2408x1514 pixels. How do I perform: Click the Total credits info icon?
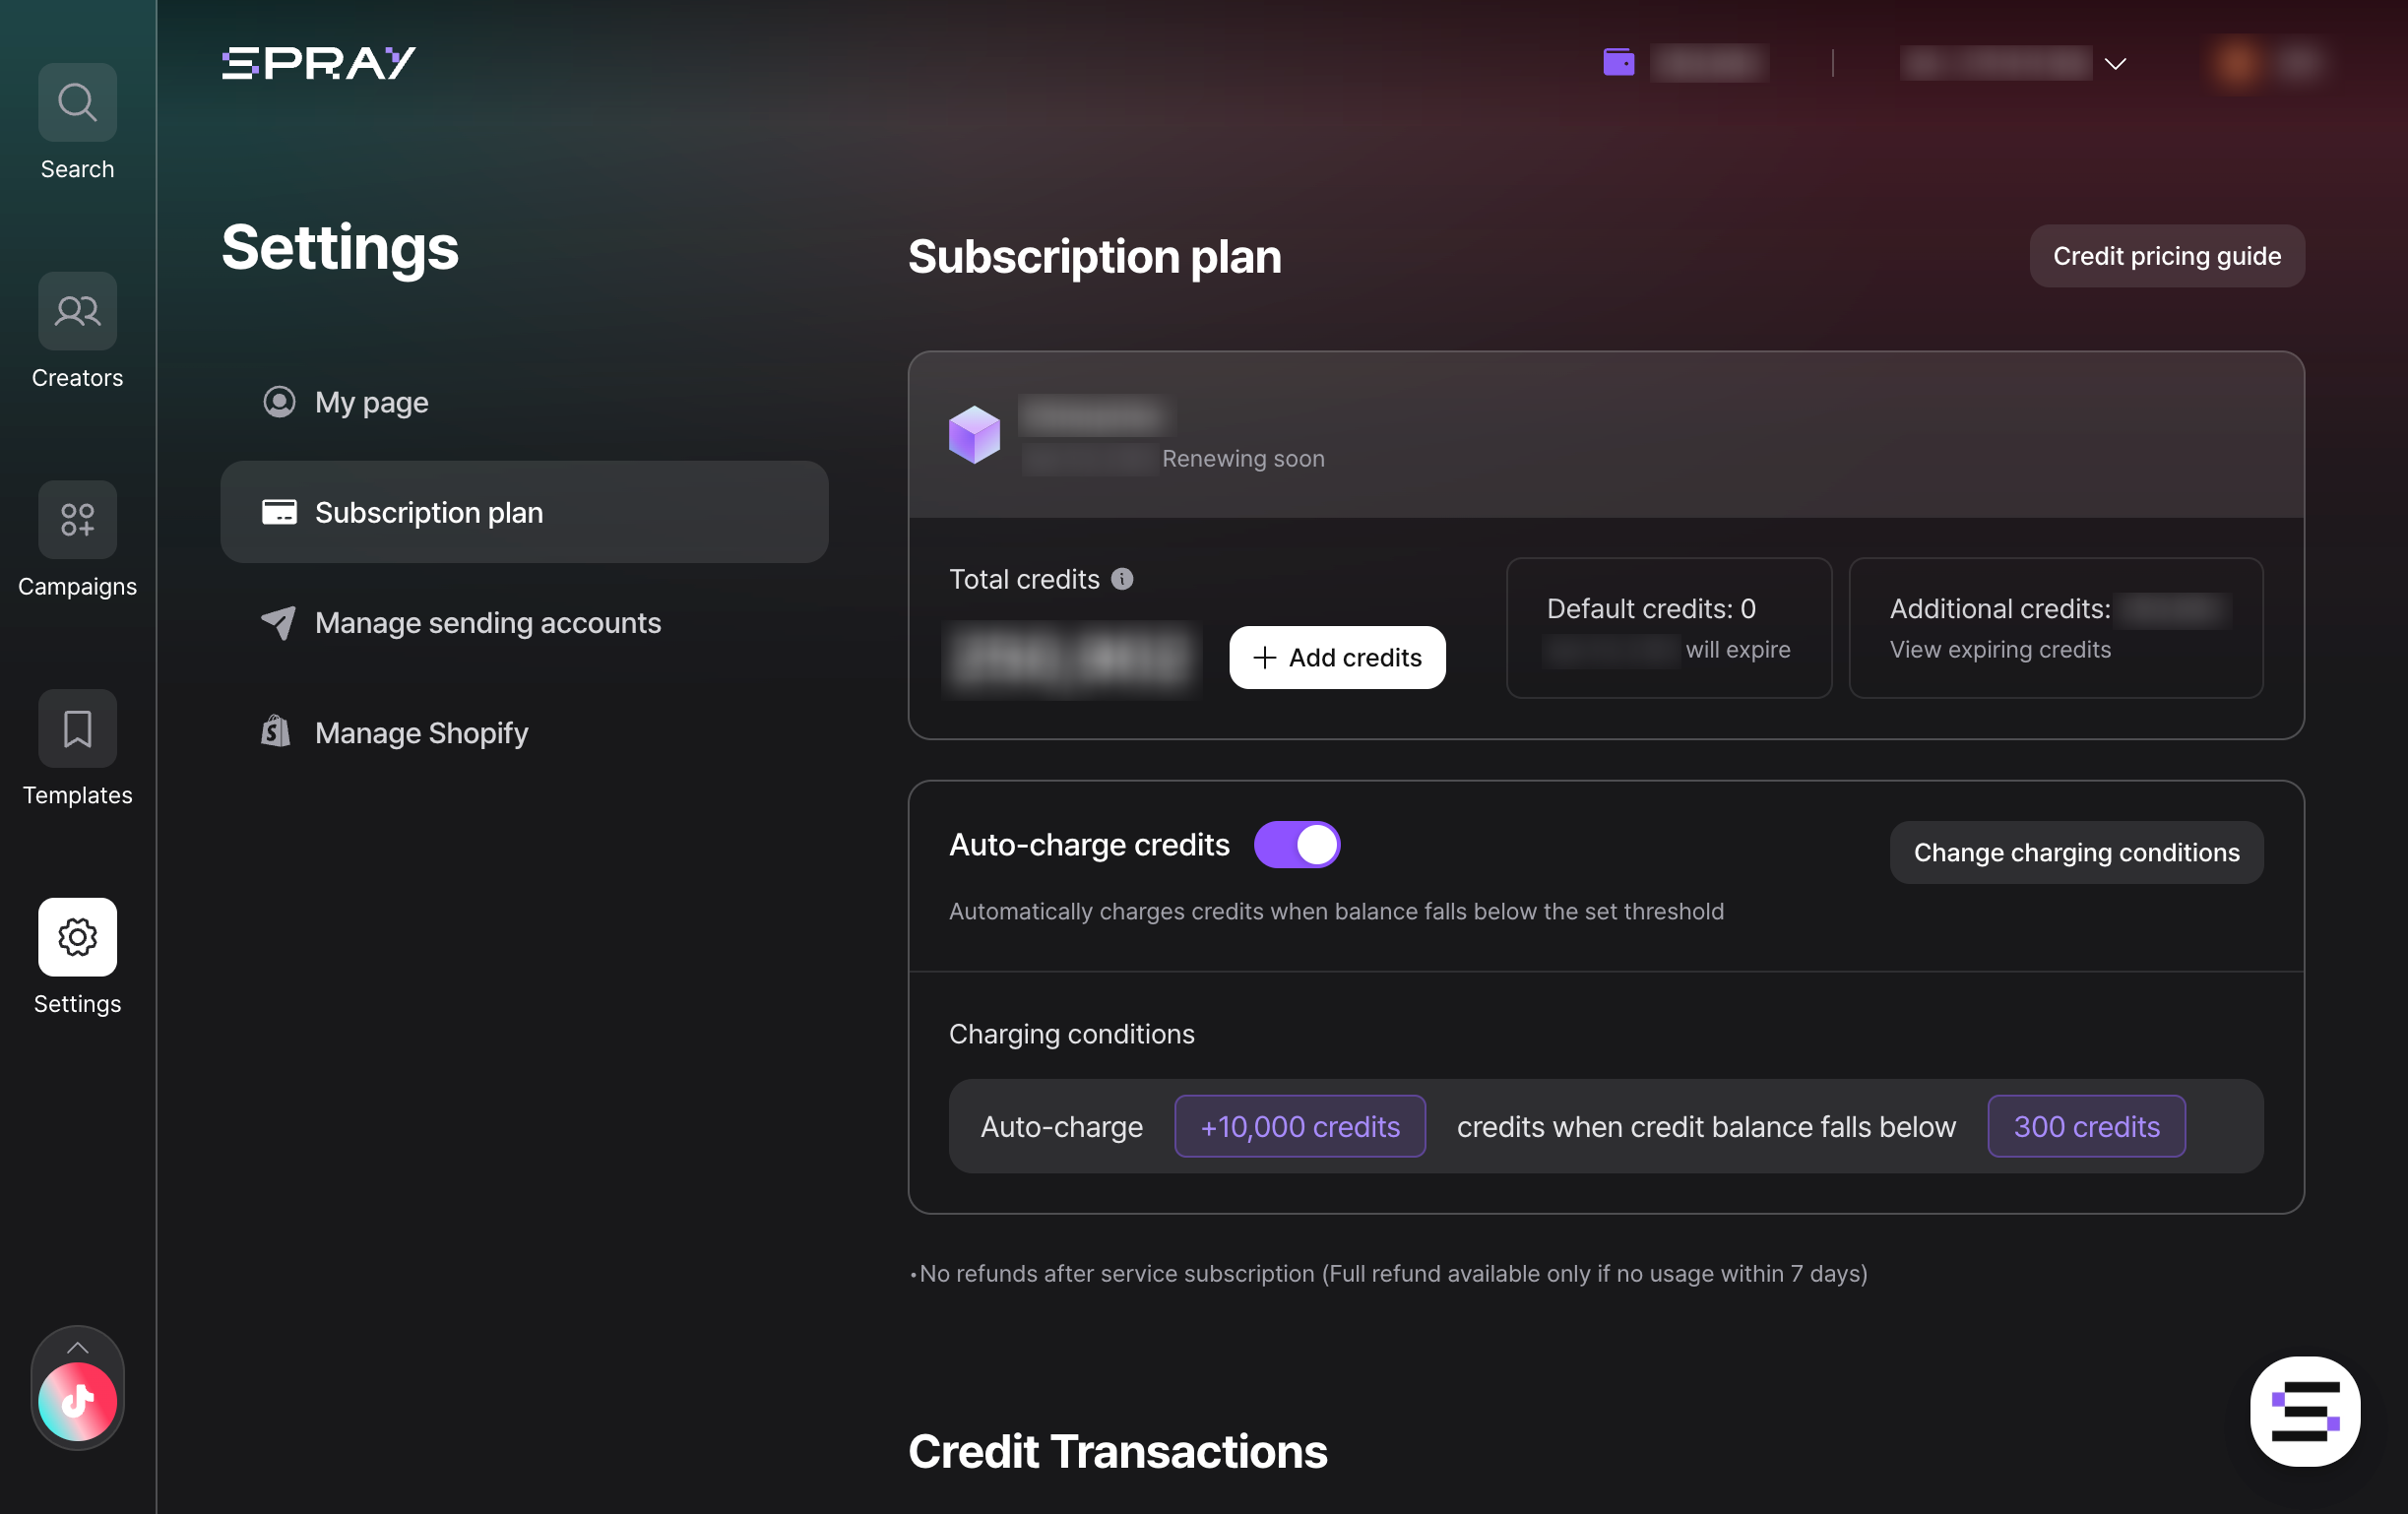coord(1122,579)
